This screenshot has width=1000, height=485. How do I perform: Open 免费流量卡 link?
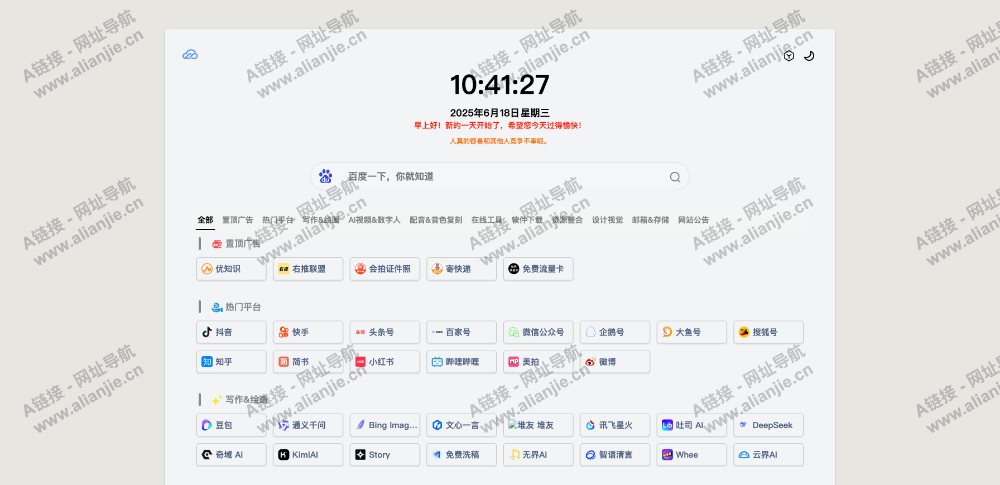point(538,269)
